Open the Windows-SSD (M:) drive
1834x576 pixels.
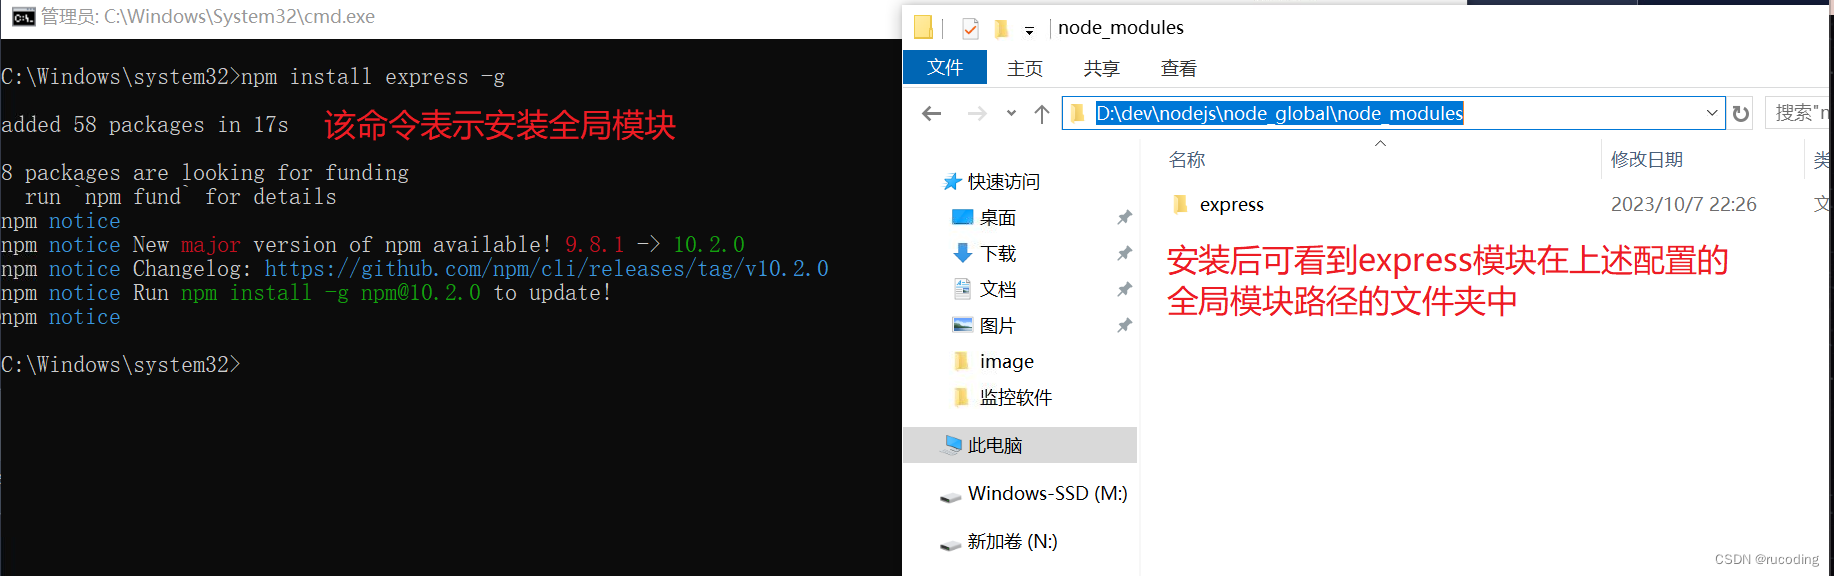(1048, 493)
